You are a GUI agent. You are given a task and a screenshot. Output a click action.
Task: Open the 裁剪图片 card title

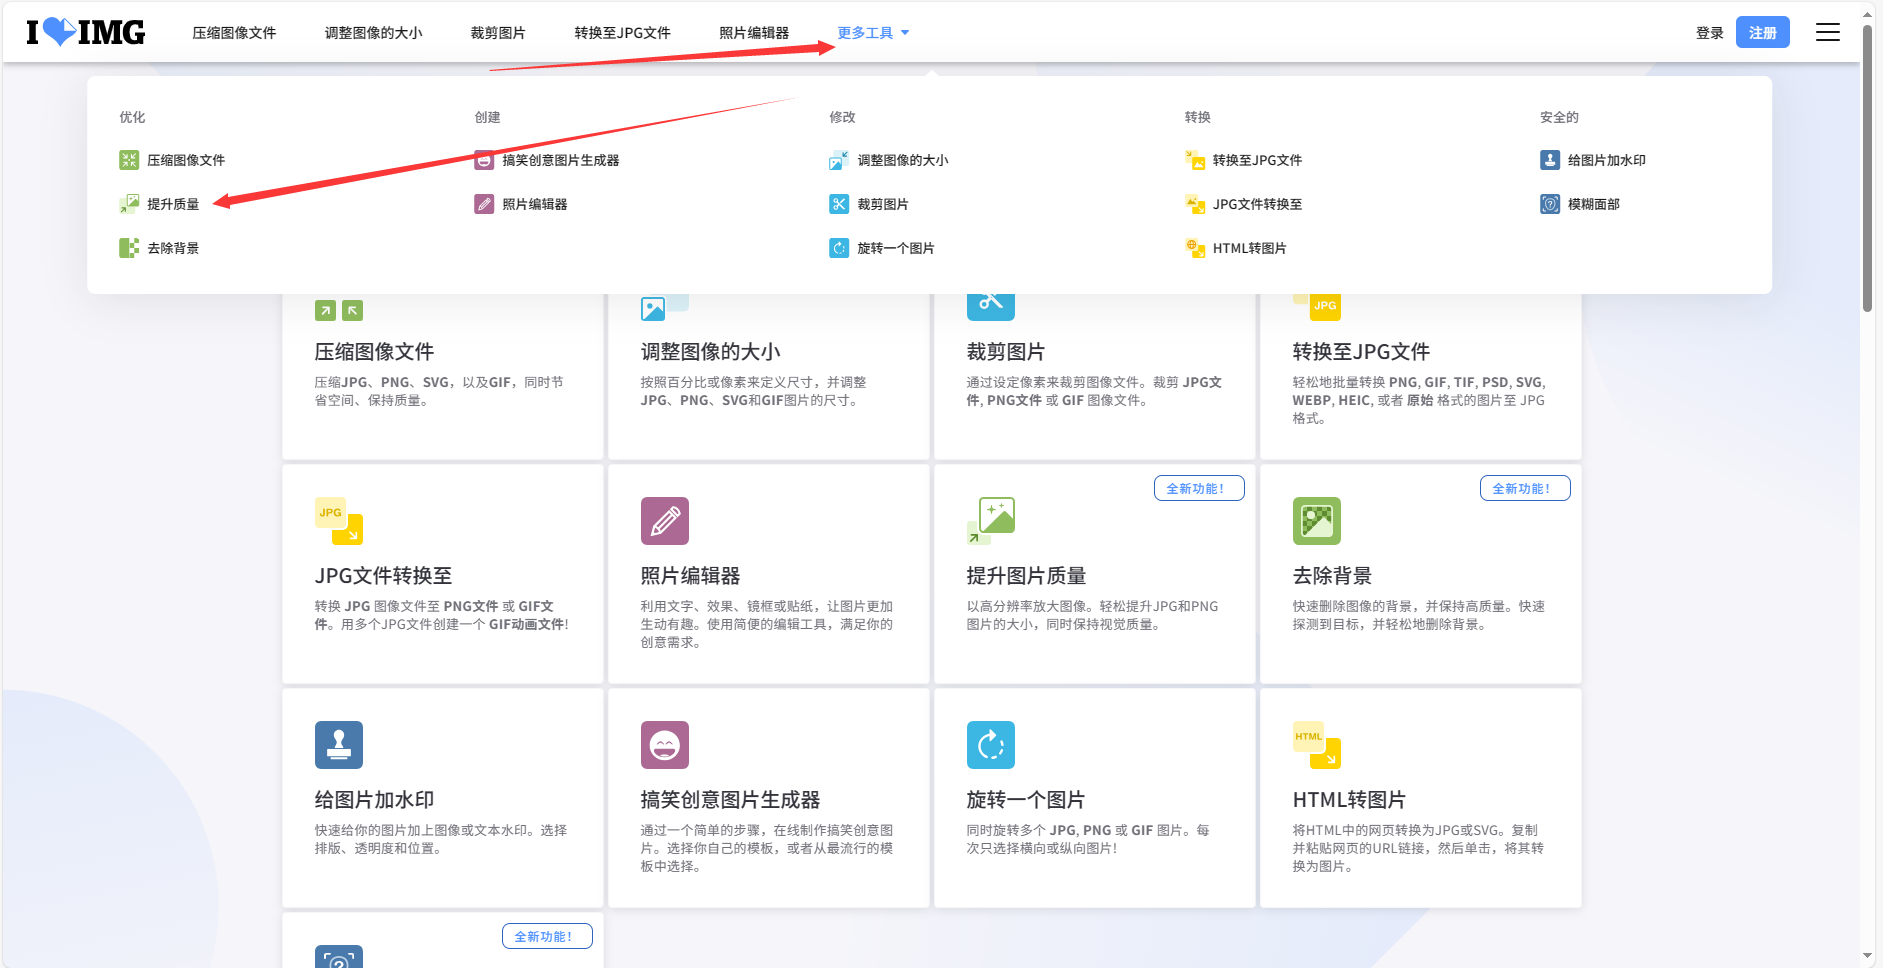[x=1006, y=352]
